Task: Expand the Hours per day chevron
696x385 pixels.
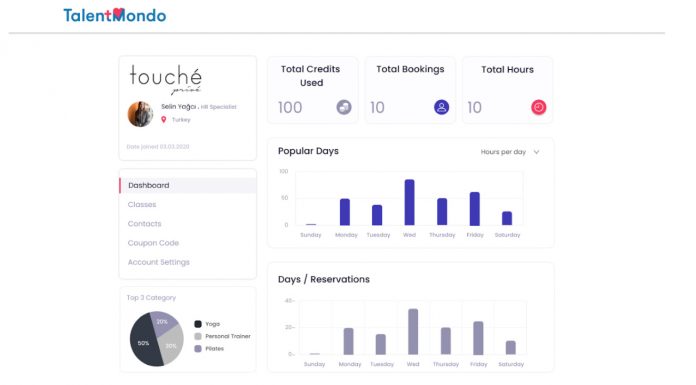Action: [536, 152]
